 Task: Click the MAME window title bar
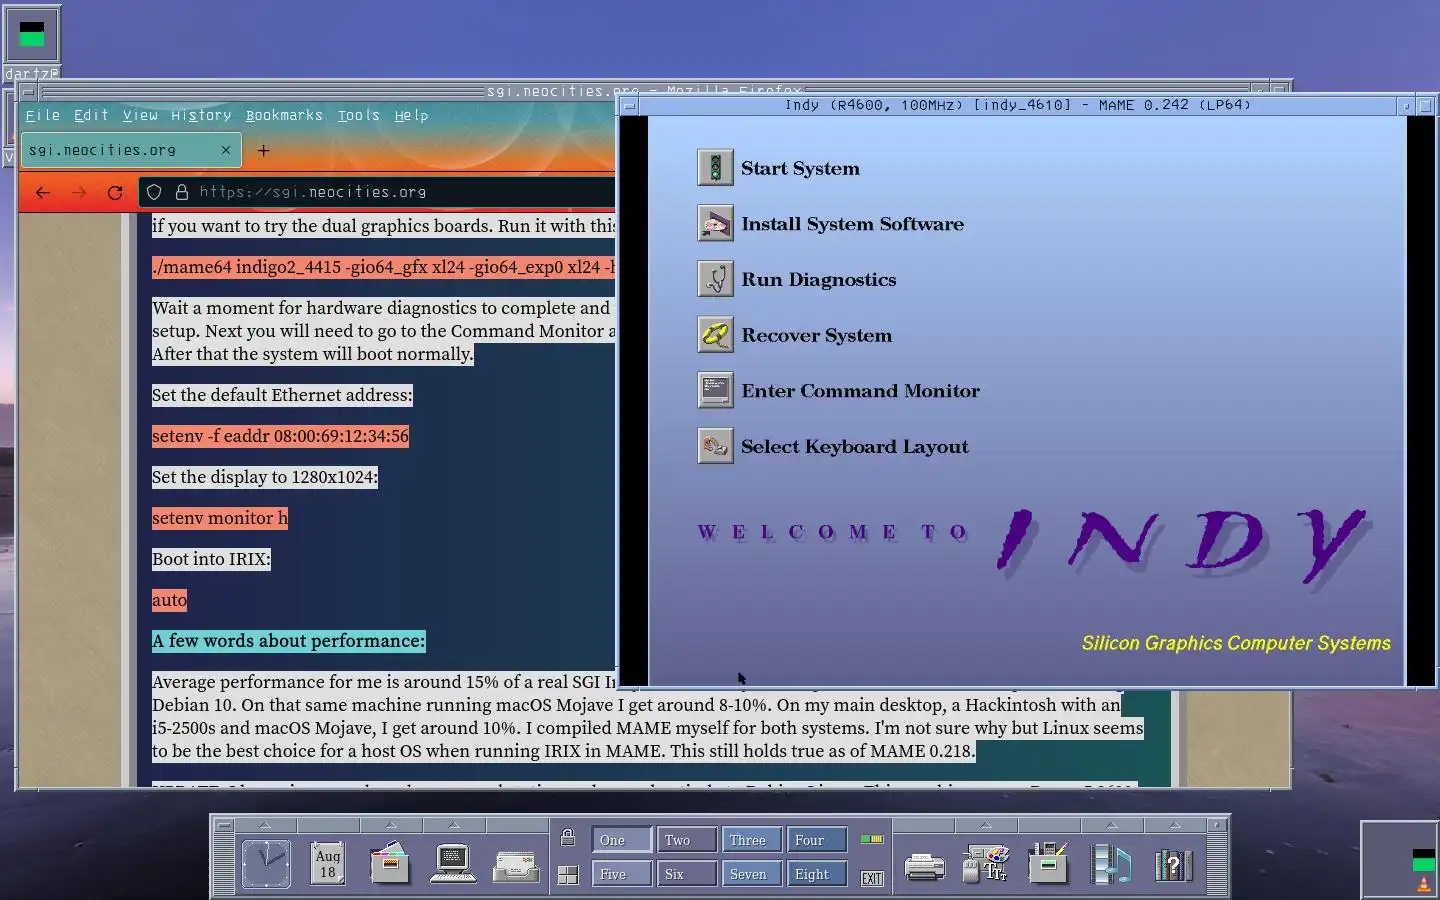(1018, 105)
